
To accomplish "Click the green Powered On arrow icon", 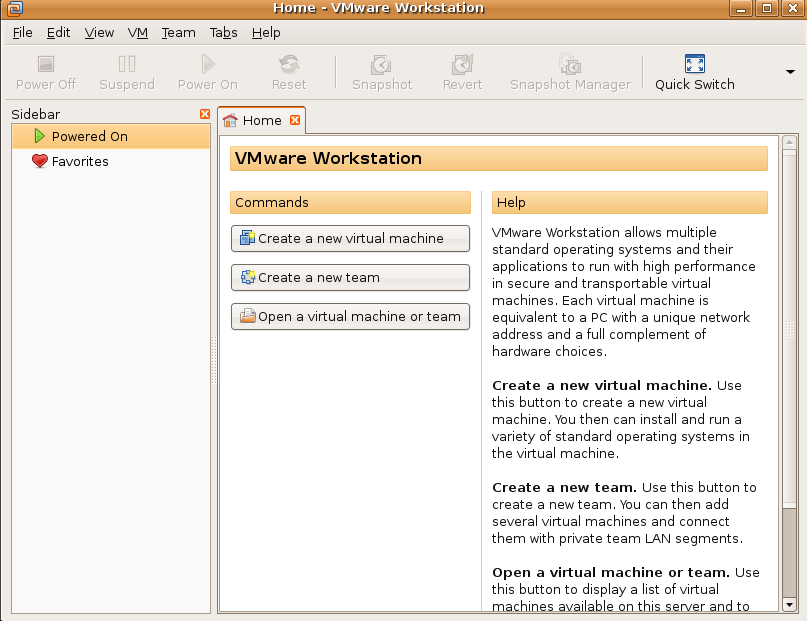I will (x=39, y=136).
